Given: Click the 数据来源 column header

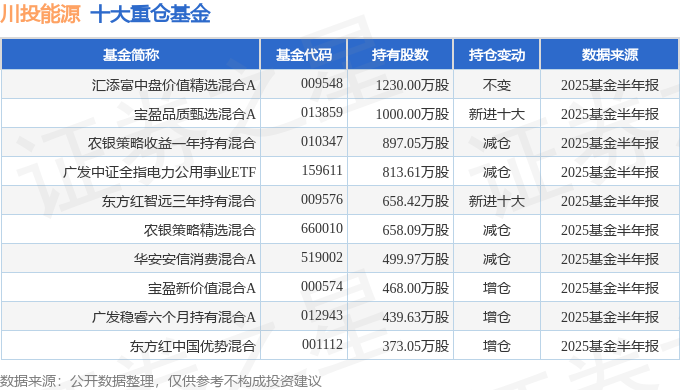Looking at the screenshot, I should point(609,55).
